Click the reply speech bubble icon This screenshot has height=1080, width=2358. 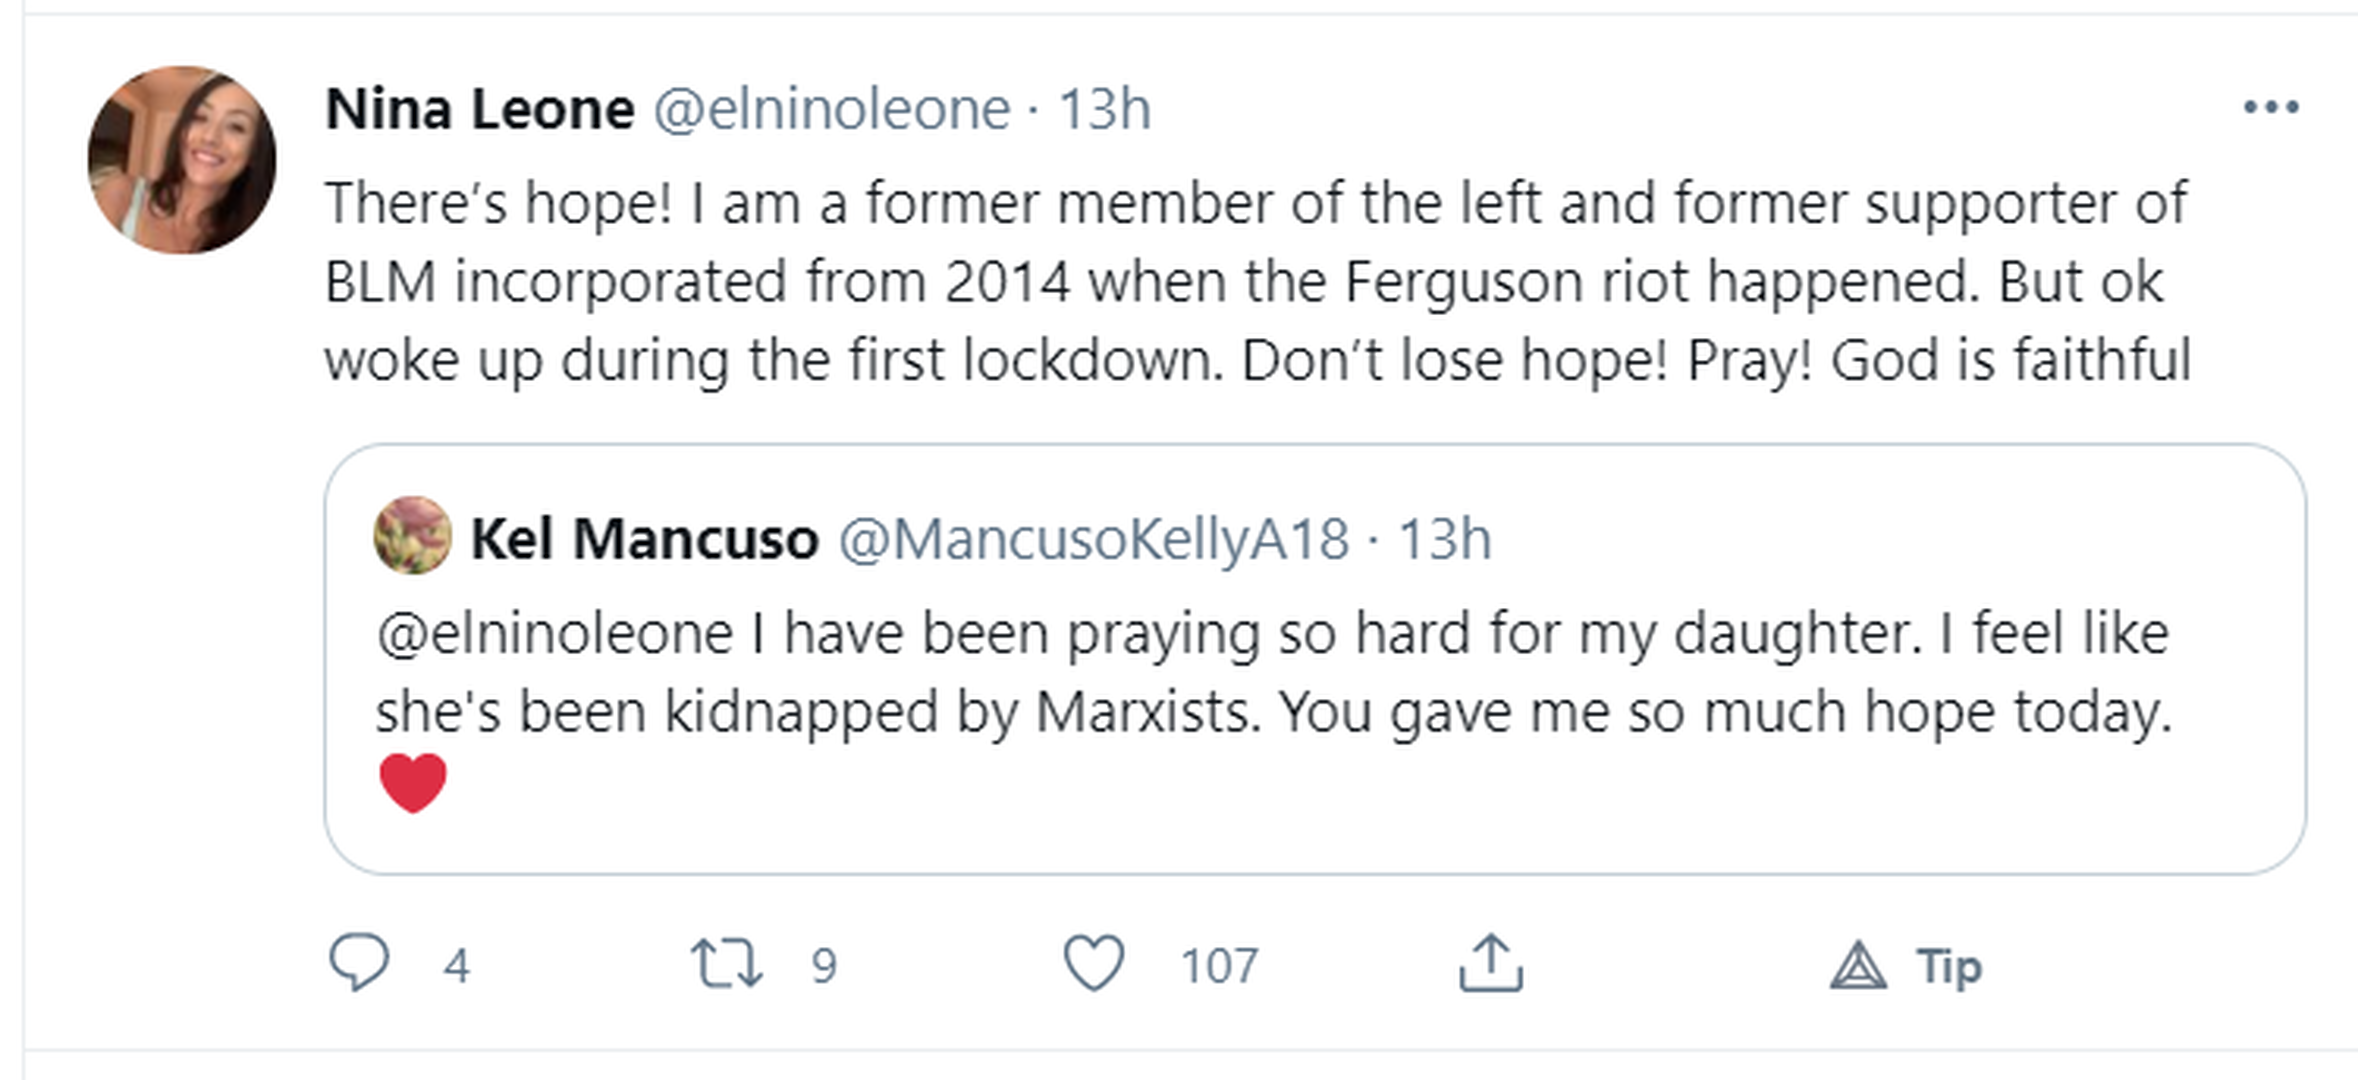click(x=359, y=962)
